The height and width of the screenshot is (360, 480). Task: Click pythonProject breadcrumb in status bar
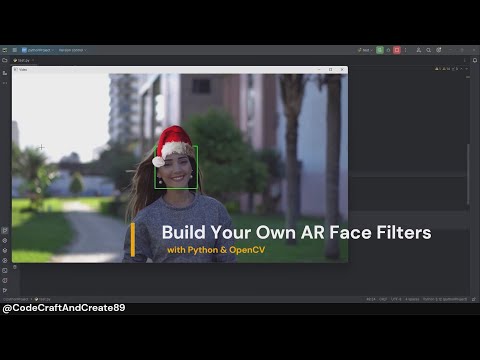click(15, 299)
